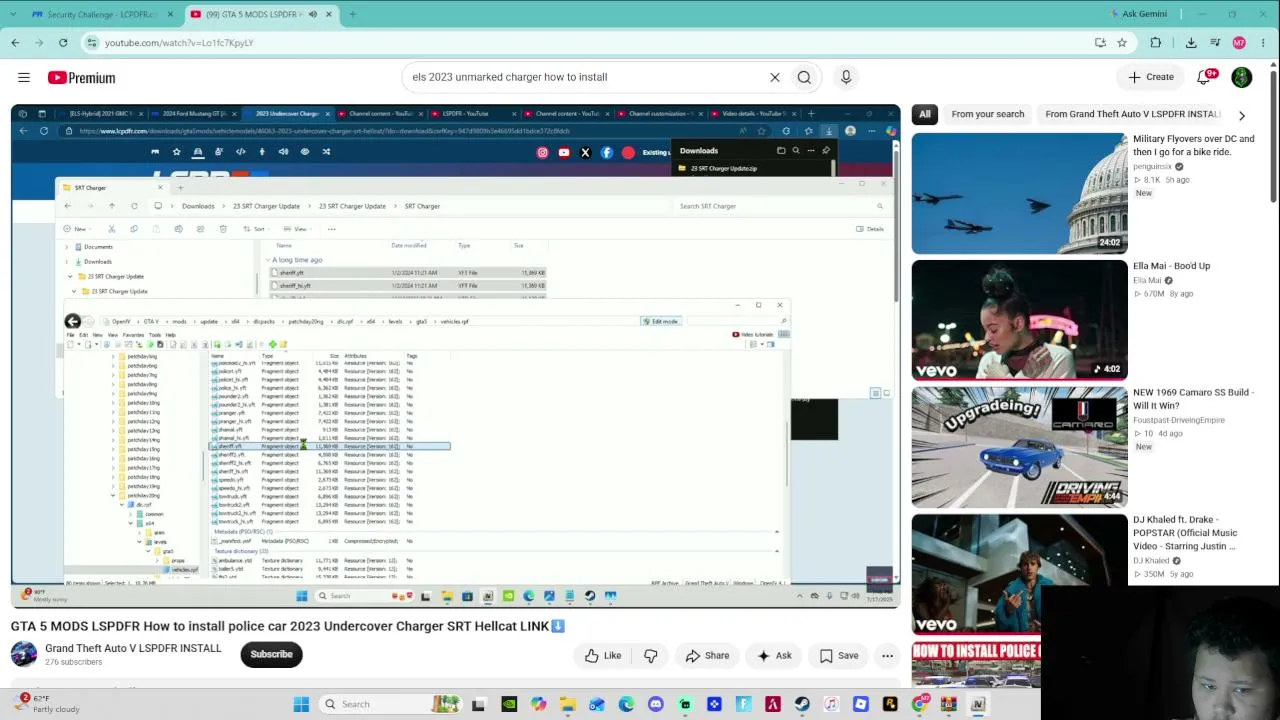Image resolution: width=1280 pixels, height=720 pixels.
Task: Open Chrome media controls icon
Action: pyautogui.click(x=1215, y=43)
